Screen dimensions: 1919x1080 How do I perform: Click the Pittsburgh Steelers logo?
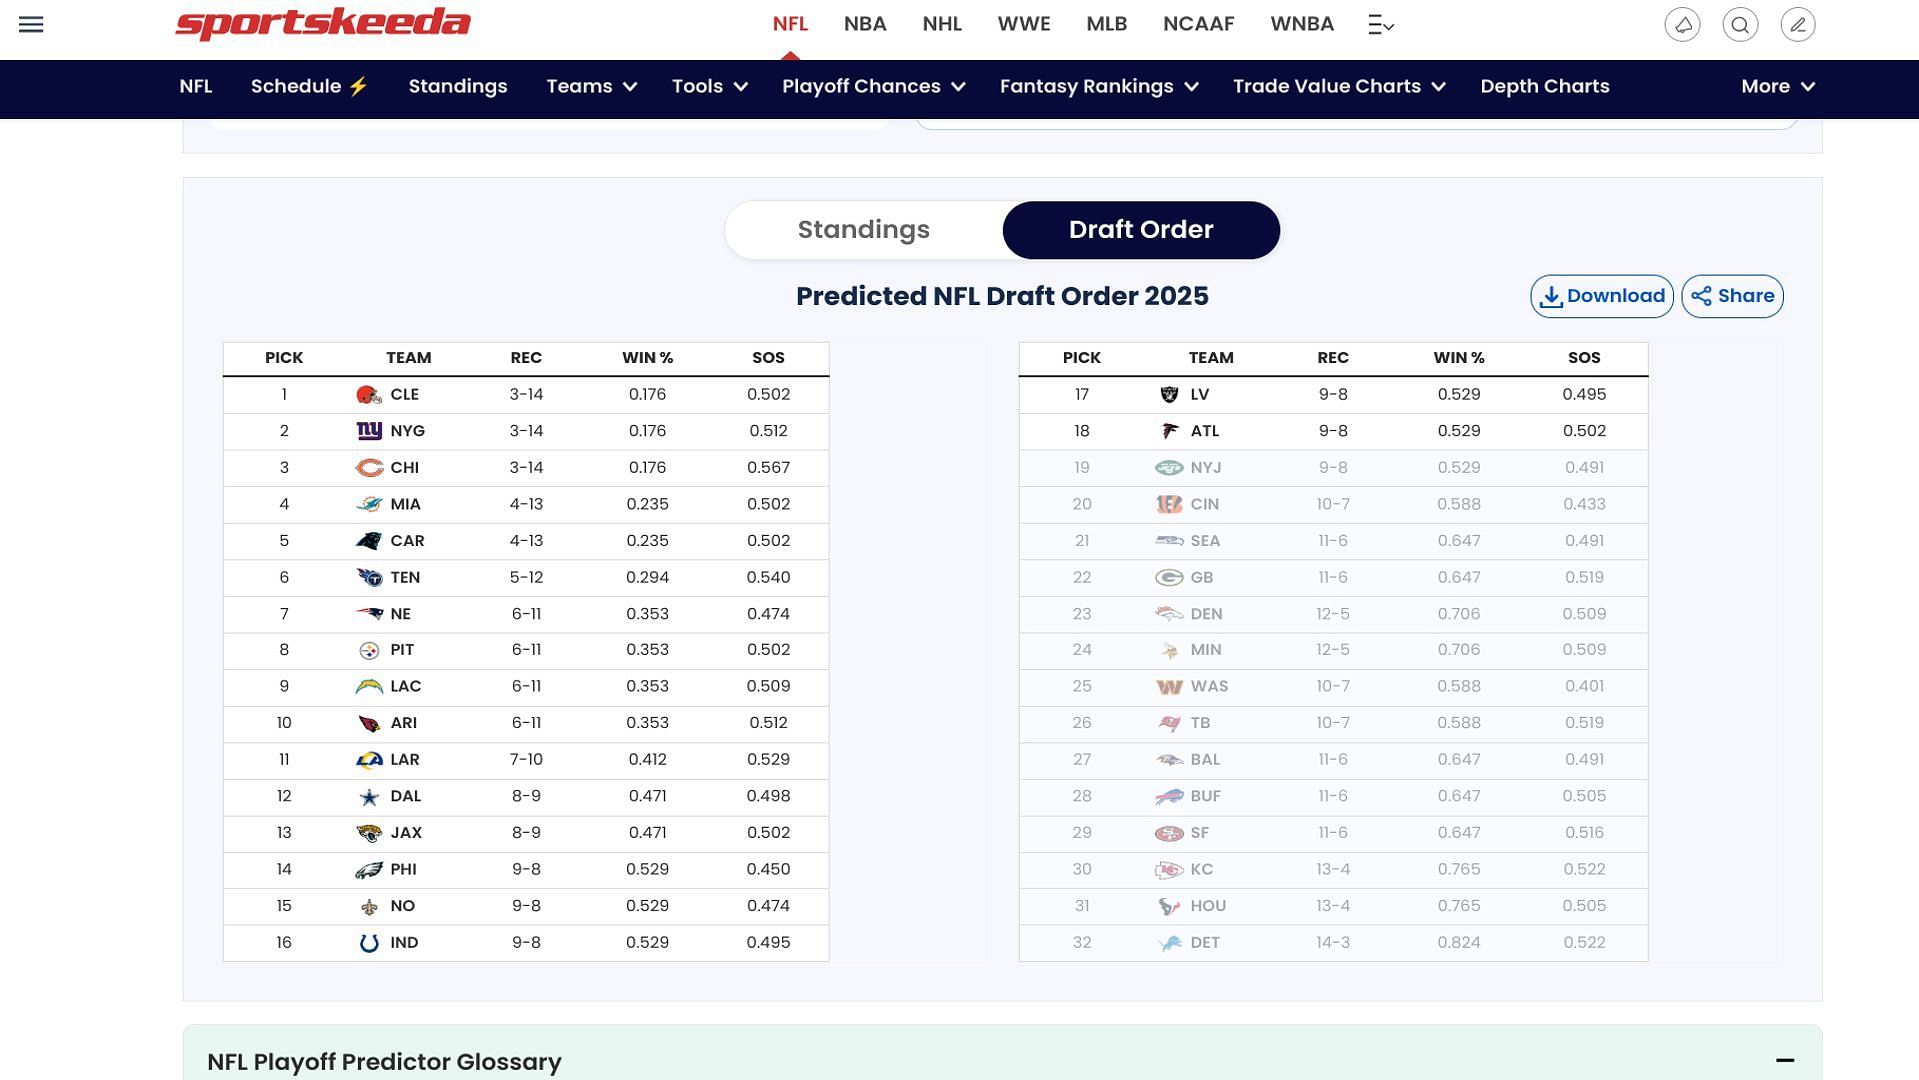click(369, 651)
